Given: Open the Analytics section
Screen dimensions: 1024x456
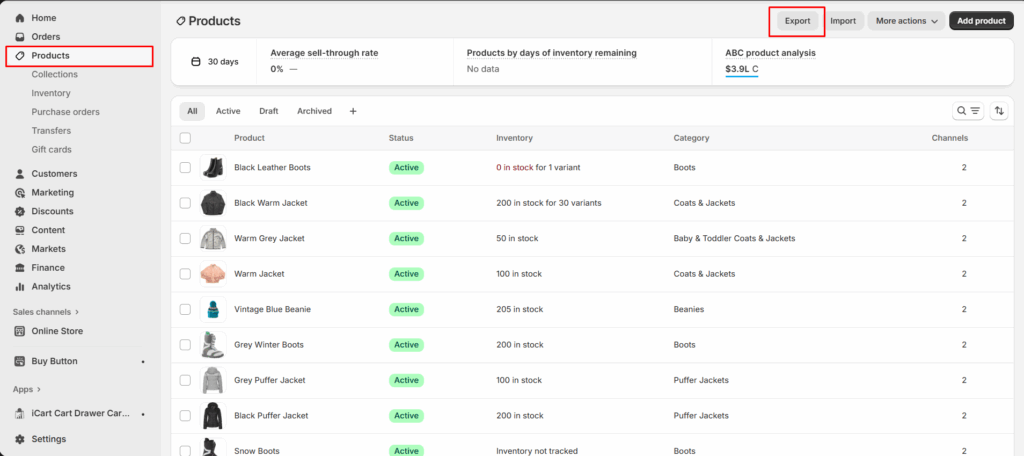Looking at the screenshot, I should (51, 286).
